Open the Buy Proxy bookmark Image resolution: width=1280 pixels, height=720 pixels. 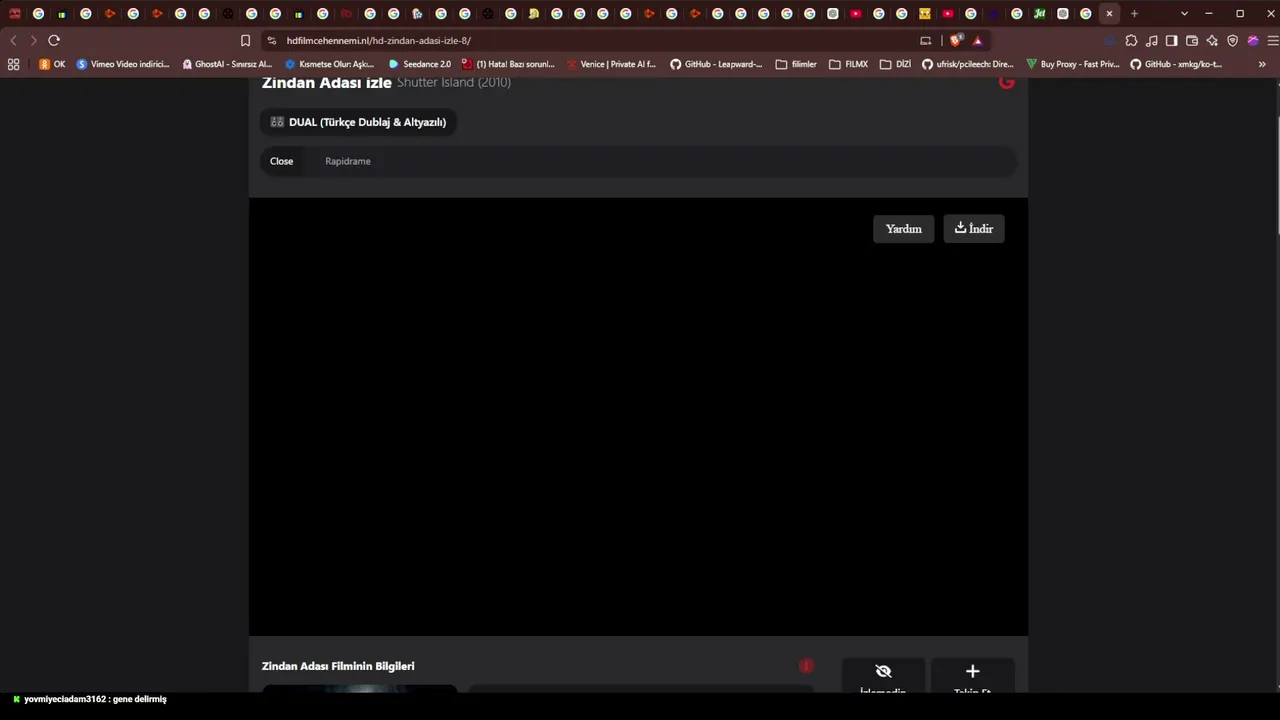1073,64
